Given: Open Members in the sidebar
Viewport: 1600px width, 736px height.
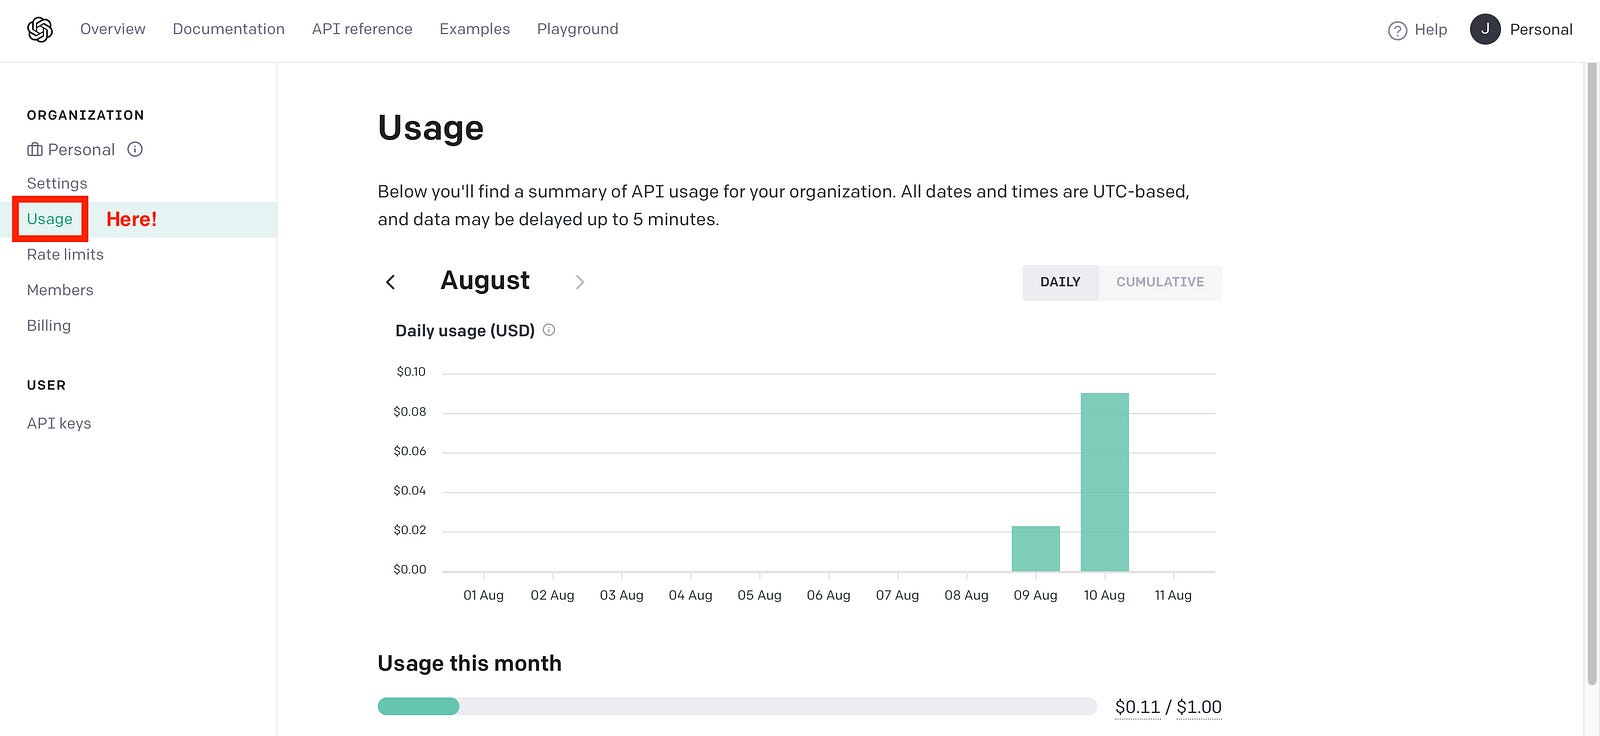Looking at the screenshot, I should (60, 290).
